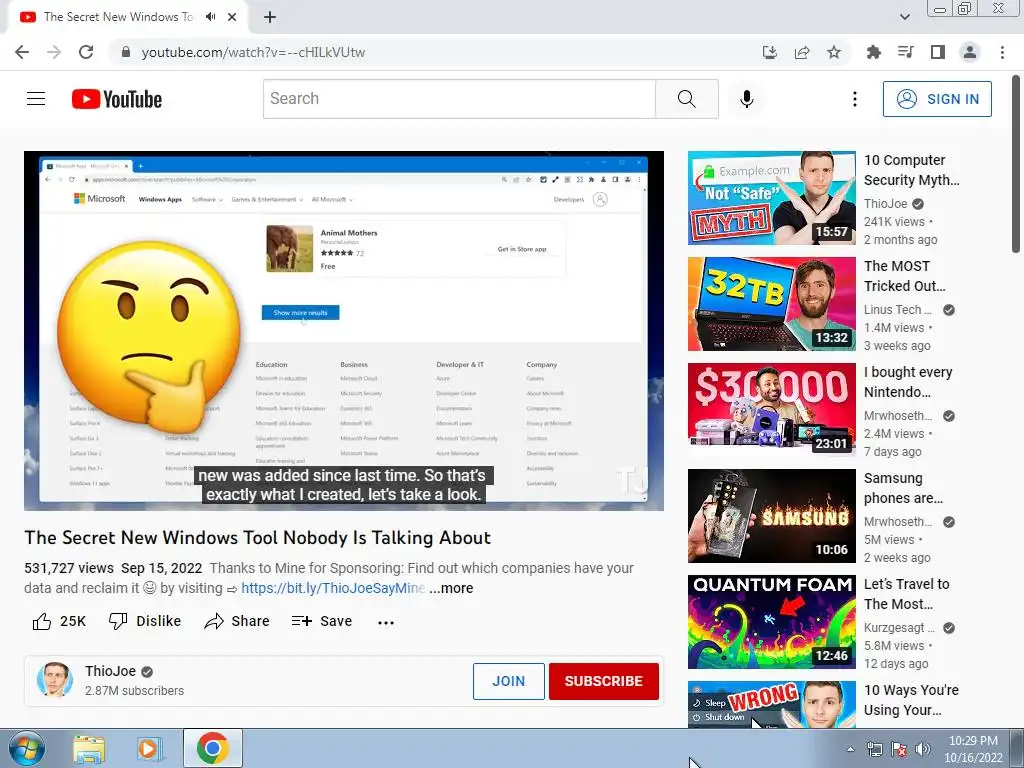
Task: Show hidden tray icons arrow
Action: [850, 749]
